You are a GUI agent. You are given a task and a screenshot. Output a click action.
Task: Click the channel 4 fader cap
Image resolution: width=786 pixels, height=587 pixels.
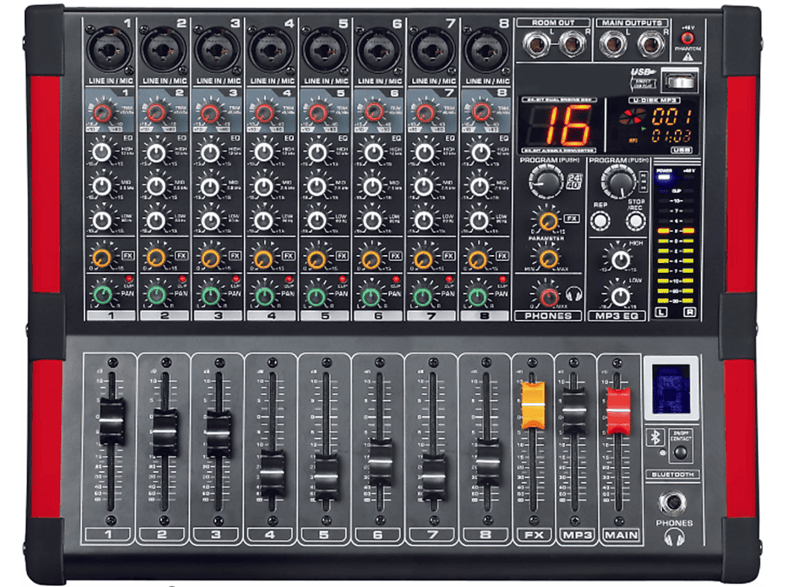[x=272, y=473]
